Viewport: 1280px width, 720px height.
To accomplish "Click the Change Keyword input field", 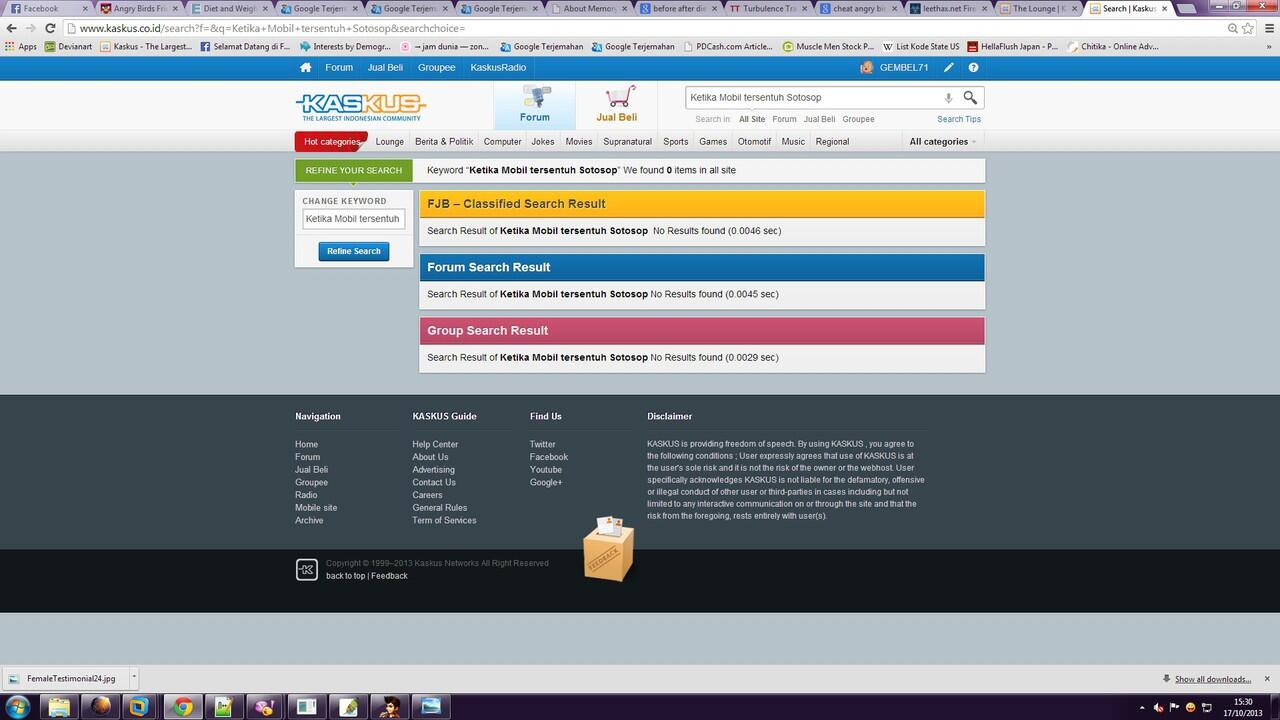I will [354, 219].
